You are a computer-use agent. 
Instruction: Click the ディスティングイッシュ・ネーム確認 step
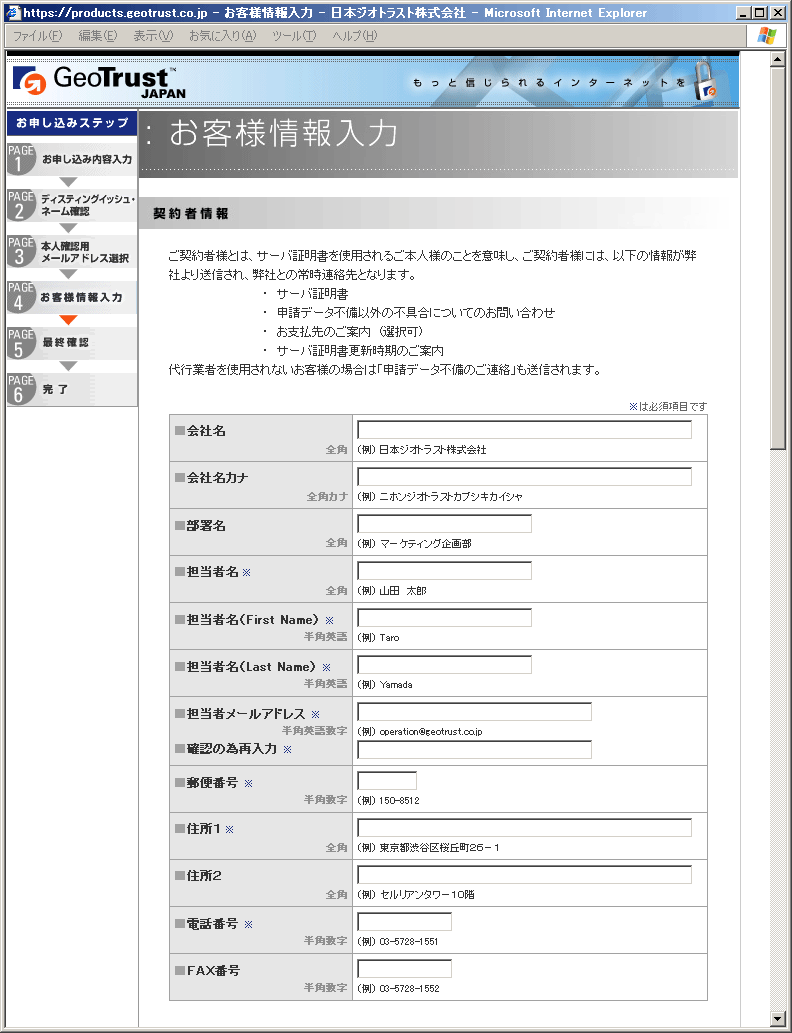point(88,205)
